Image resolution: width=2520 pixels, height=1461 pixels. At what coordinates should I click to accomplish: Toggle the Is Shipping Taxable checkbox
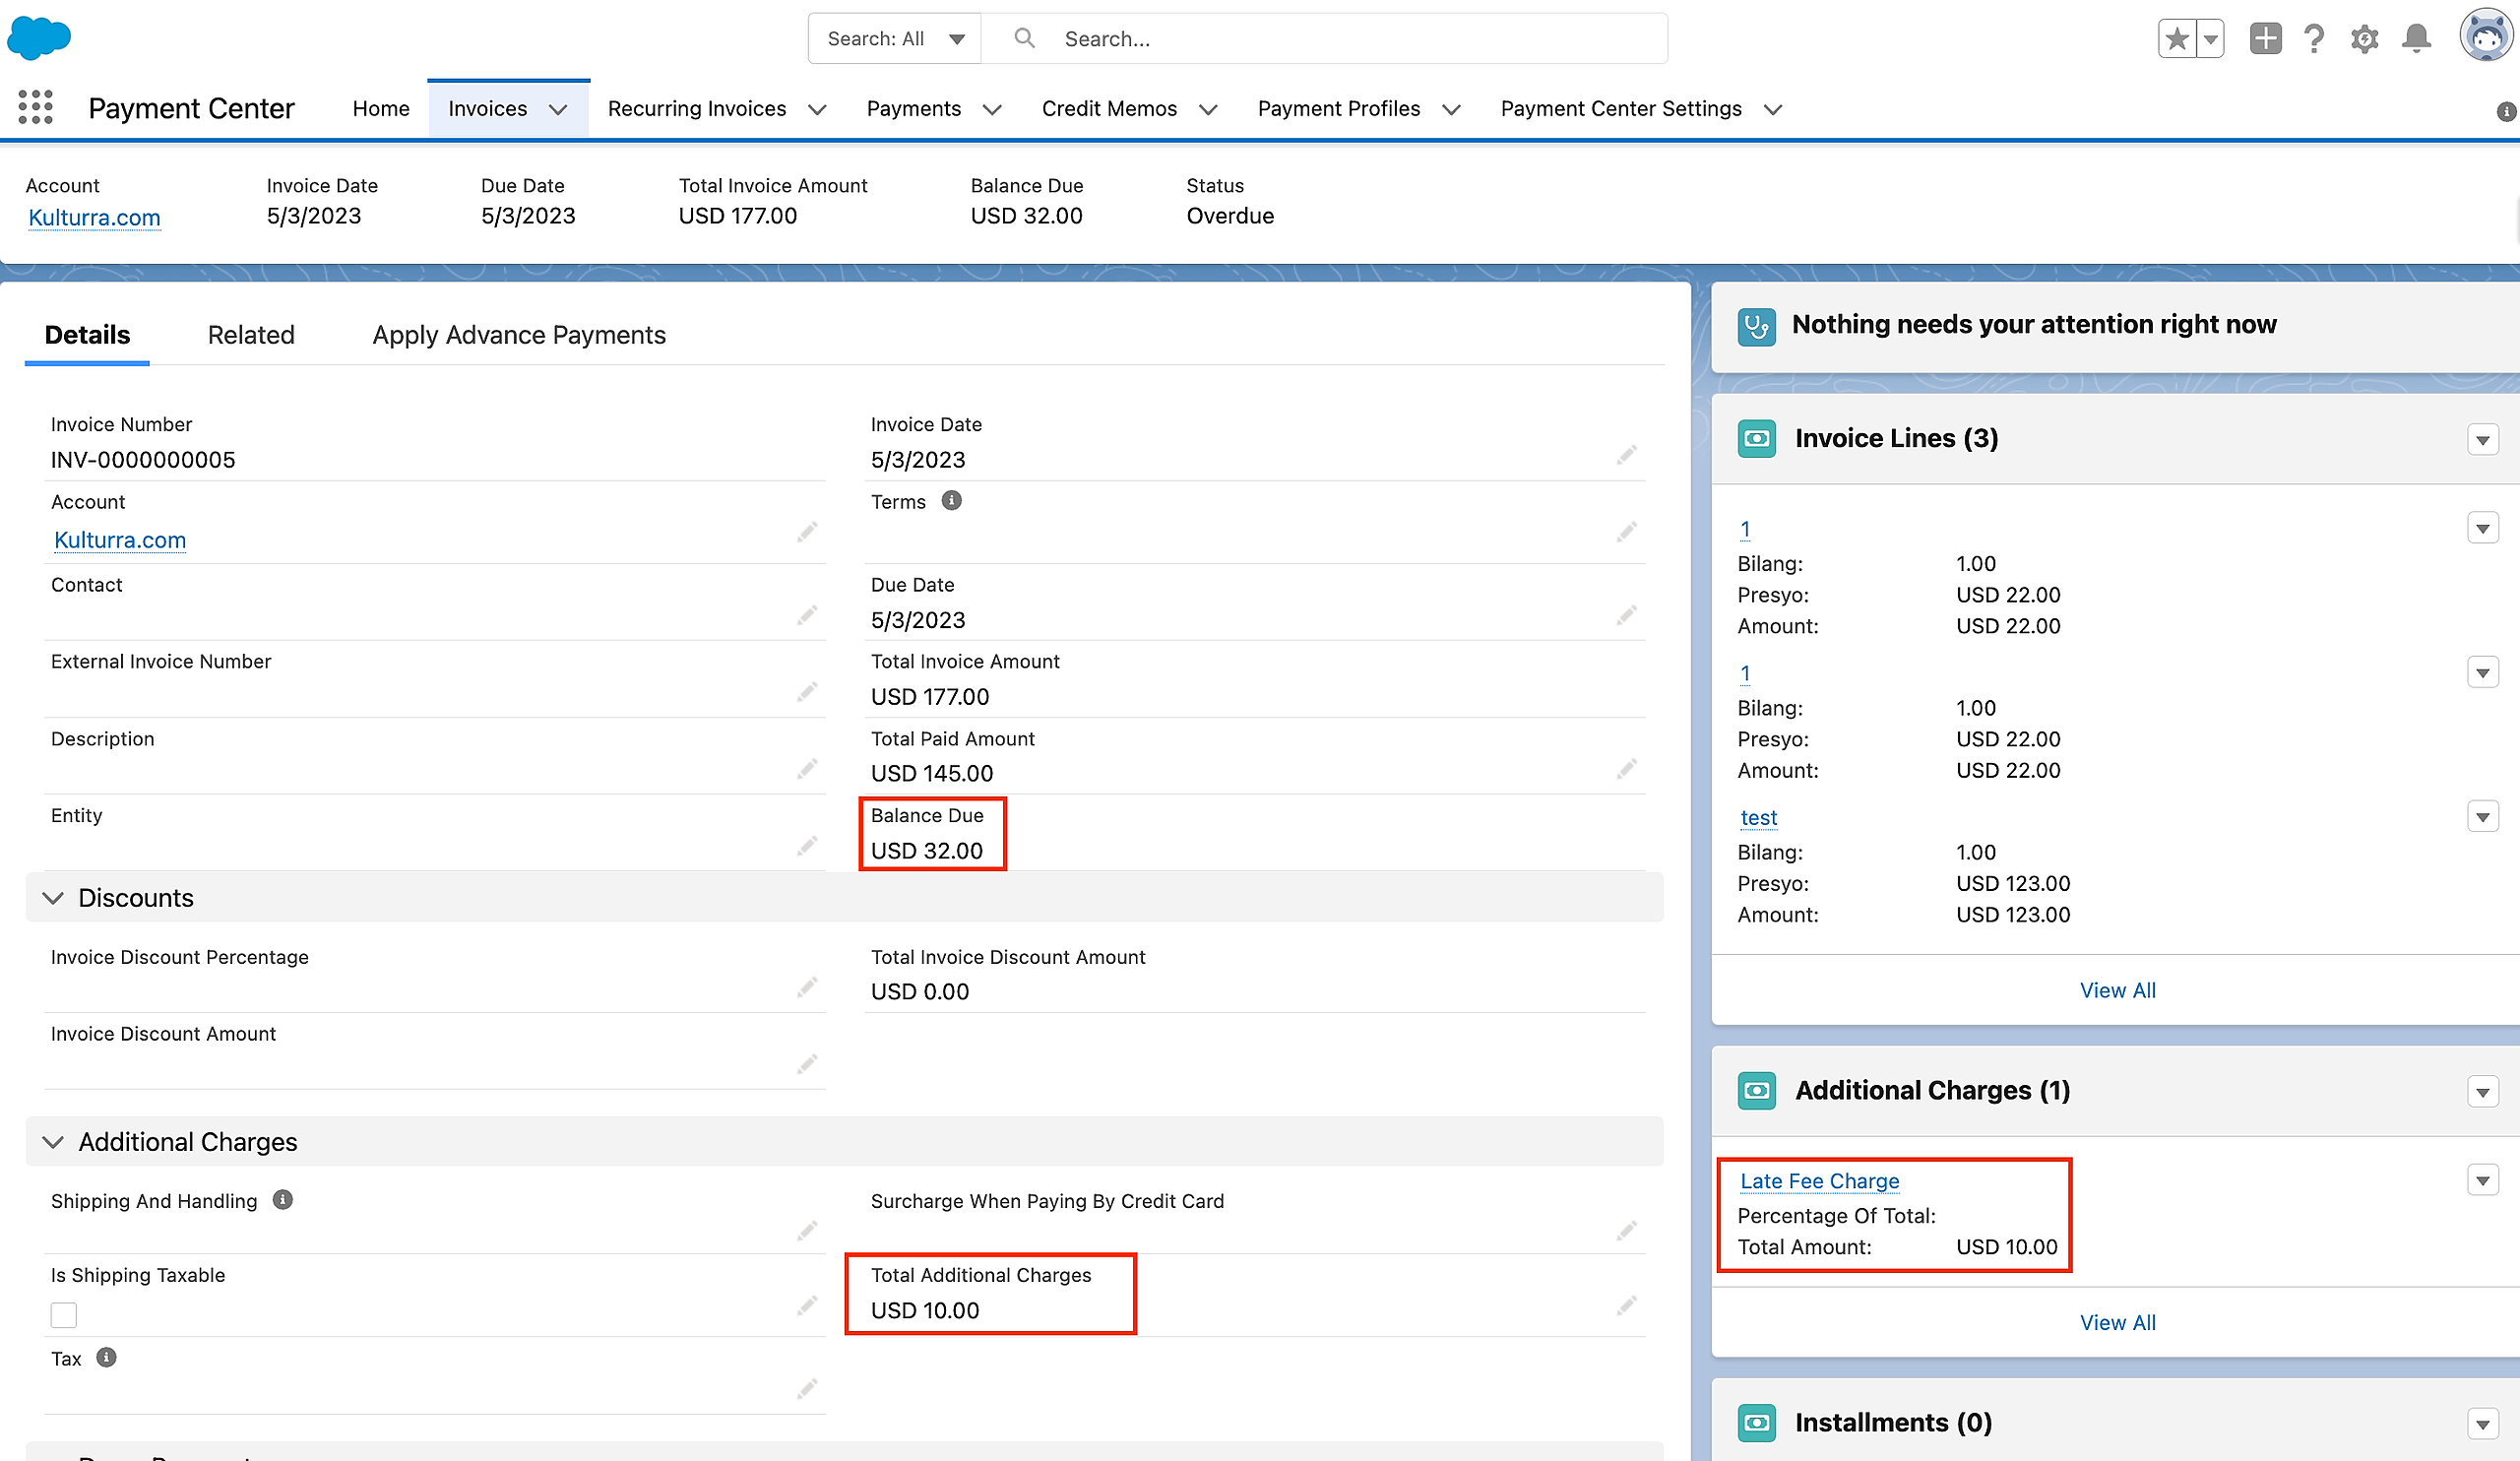pyautogui.click(x=64, y=1314)
